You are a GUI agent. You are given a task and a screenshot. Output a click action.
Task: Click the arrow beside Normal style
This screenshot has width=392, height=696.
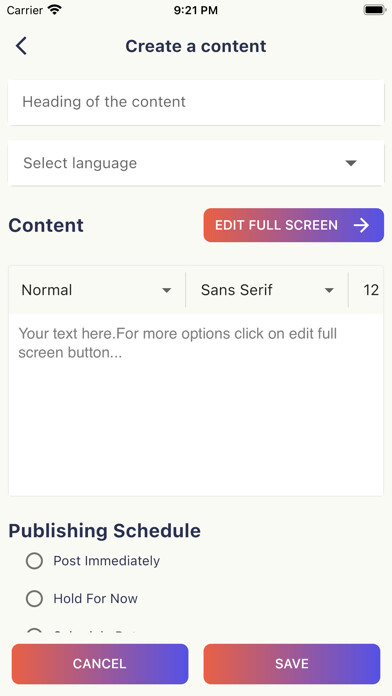pos(166,290)
